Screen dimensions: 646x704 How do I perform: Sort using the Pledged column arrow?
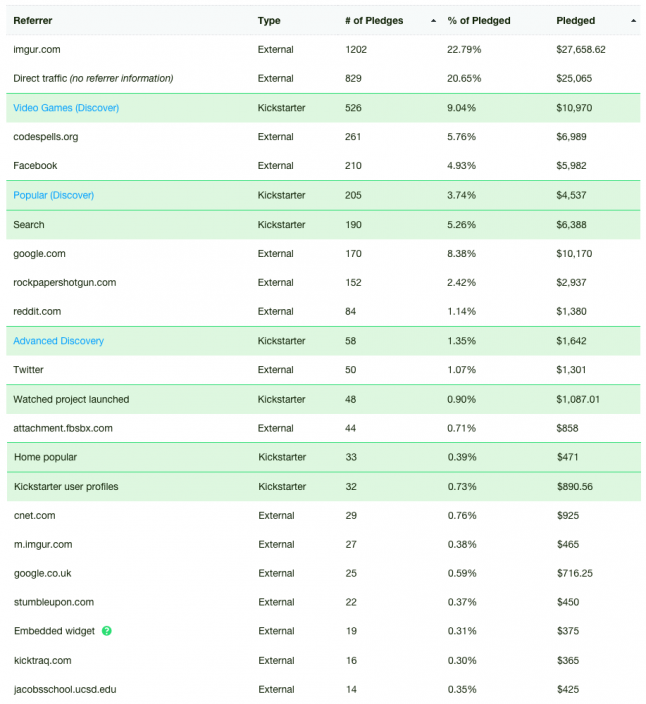pyautogui.click(x=633, y=21)
